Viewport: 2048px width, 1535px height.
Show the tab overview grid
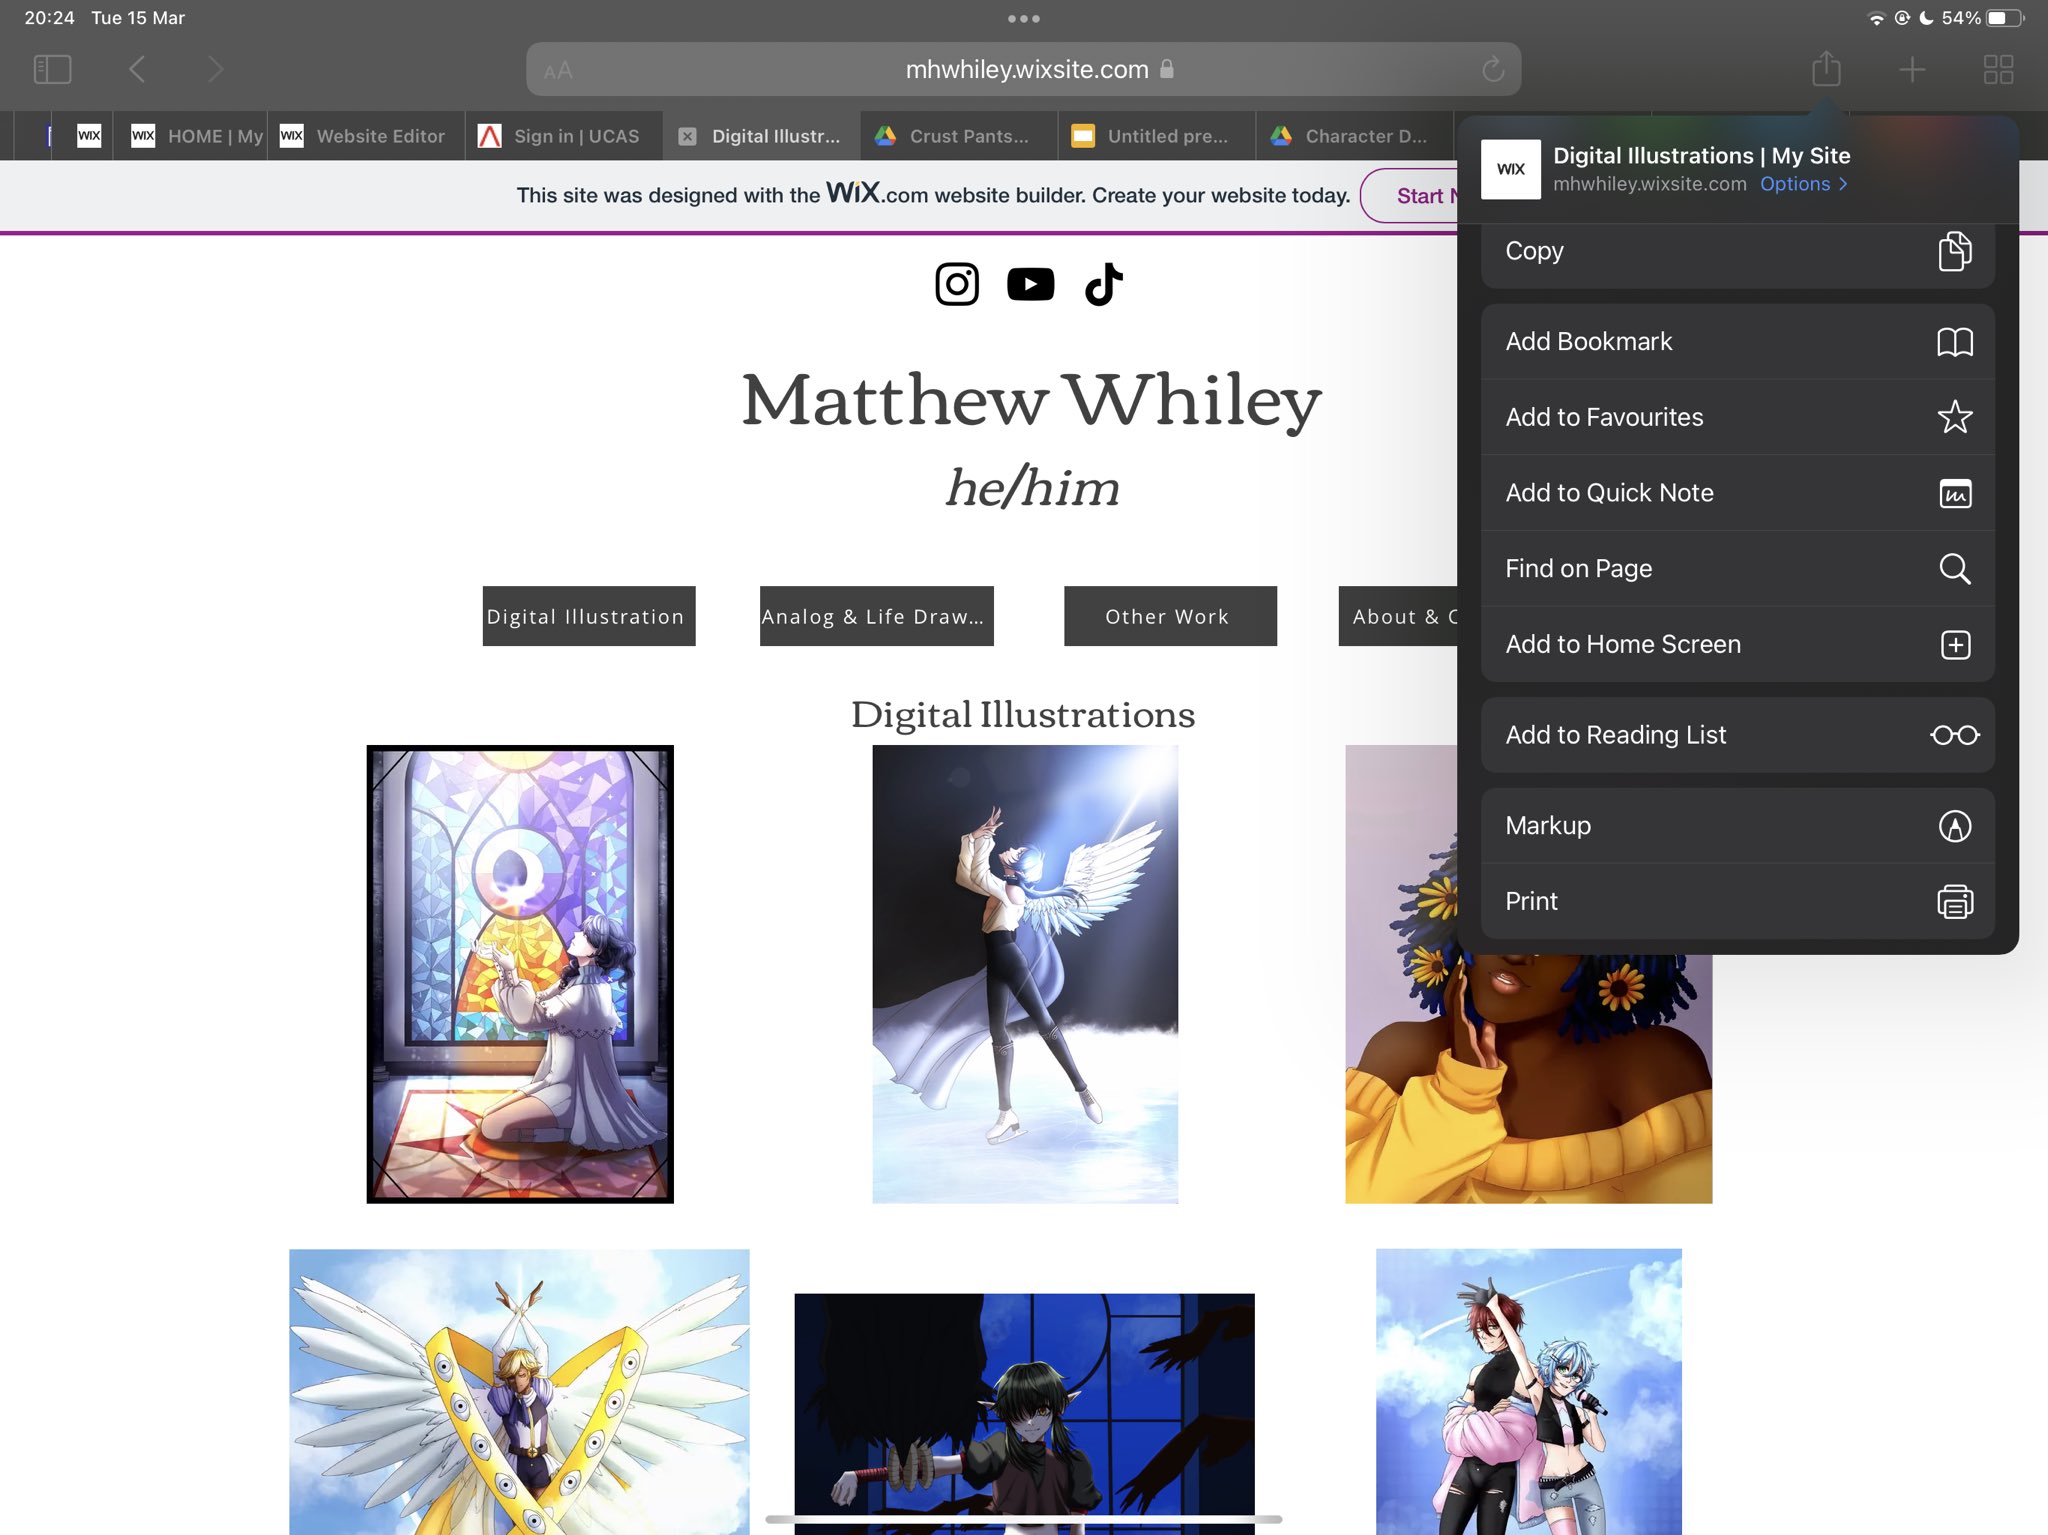pyautogui.click(x=1997, y=69)
